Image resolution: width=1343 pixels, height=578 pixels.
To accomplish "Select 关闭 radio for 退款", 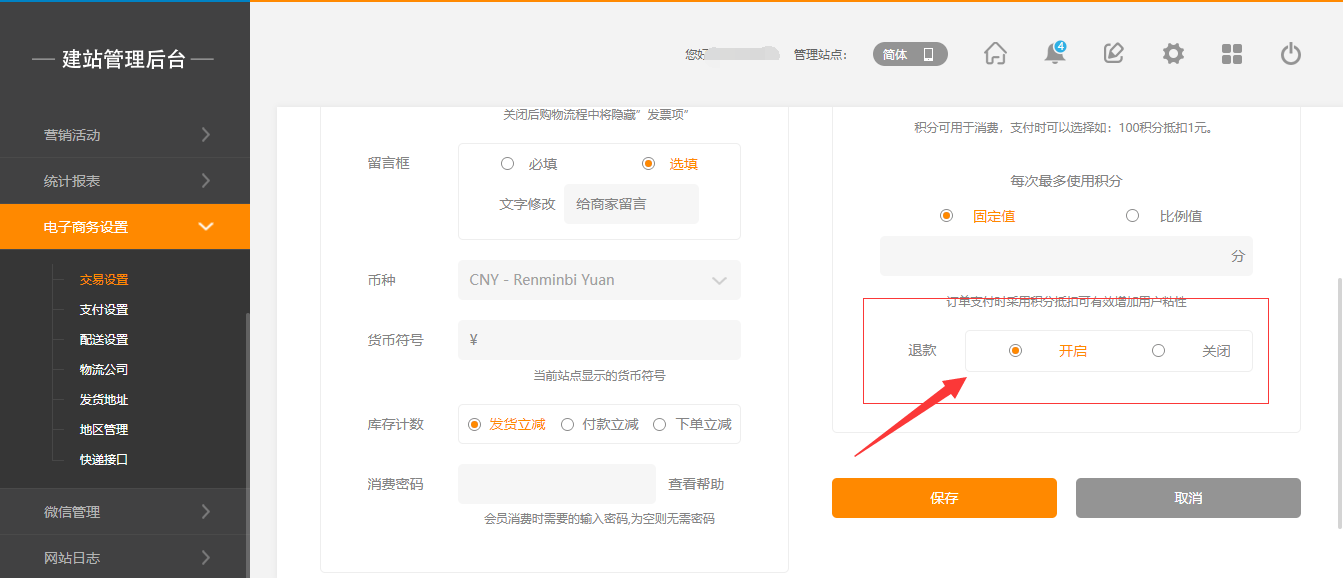I will [1158, 351].
